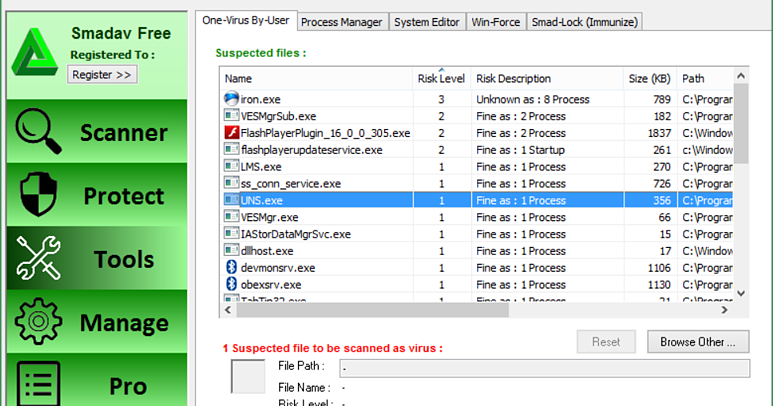
Task: Click the Manage gear icon
Action: point(38,321)
